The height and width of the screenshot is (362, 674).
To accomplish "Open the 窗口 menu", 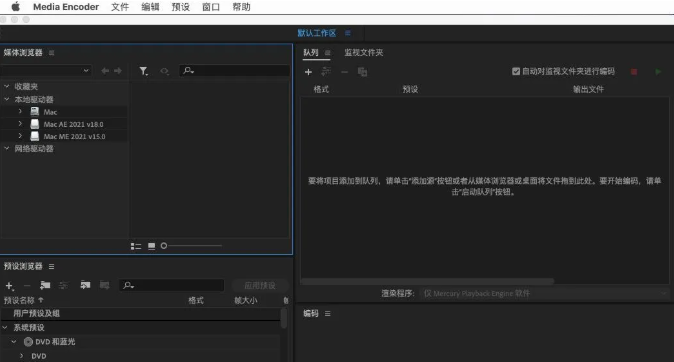I will 211,7.
